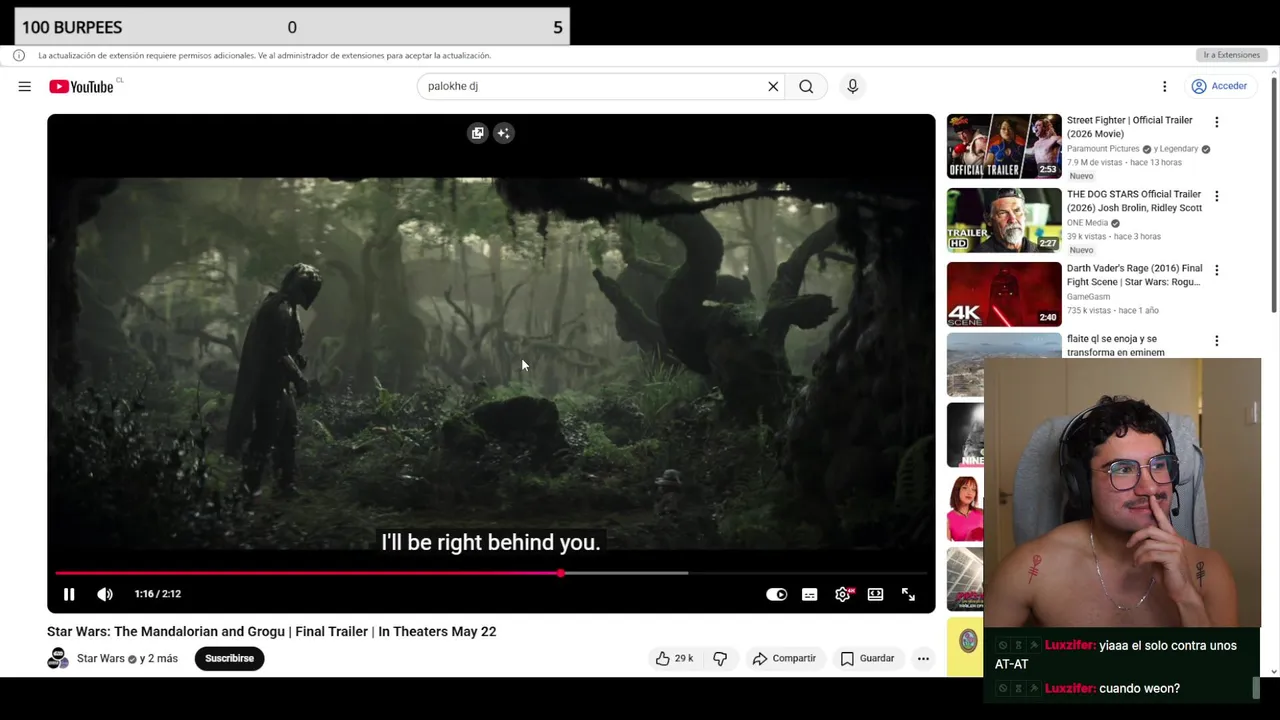Like the video with thumbs up

[x=674, y=658]
